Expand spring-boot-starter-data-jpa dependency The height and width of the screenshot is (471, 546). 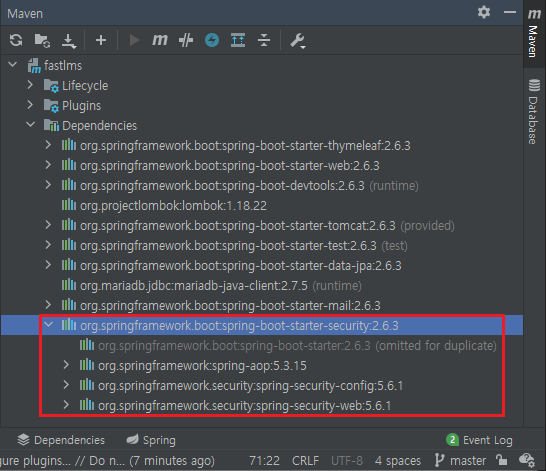click(x=48, y=265)
